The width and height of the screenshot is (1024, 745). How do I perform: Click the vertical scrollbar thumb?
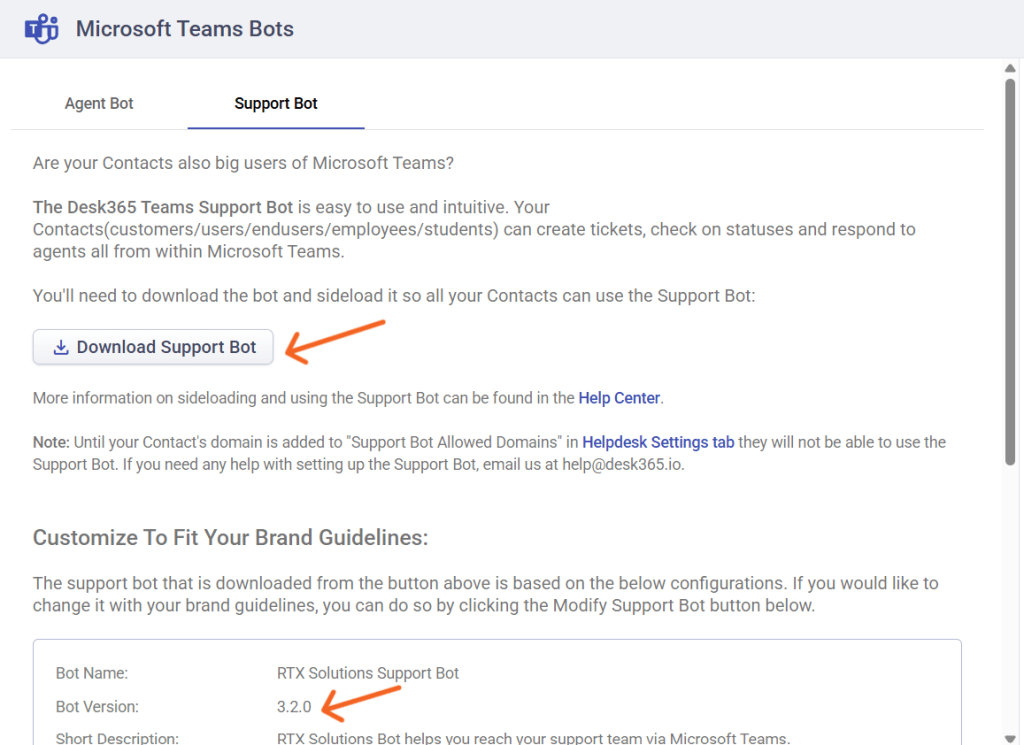coord(1011,270)
